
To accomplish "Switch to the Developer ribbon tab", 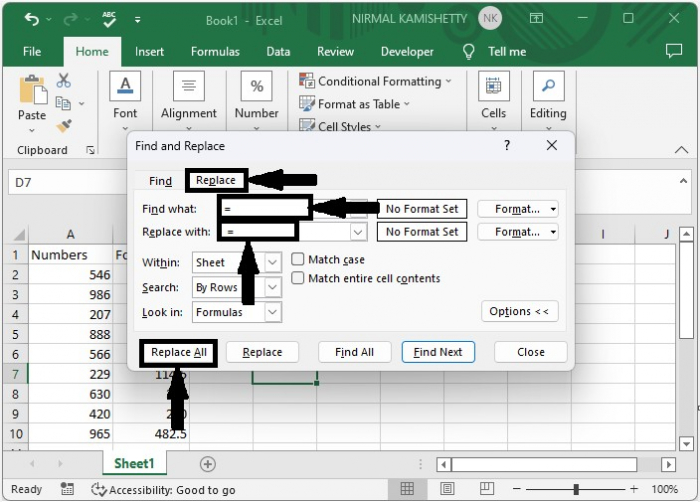I will point(407,52).
